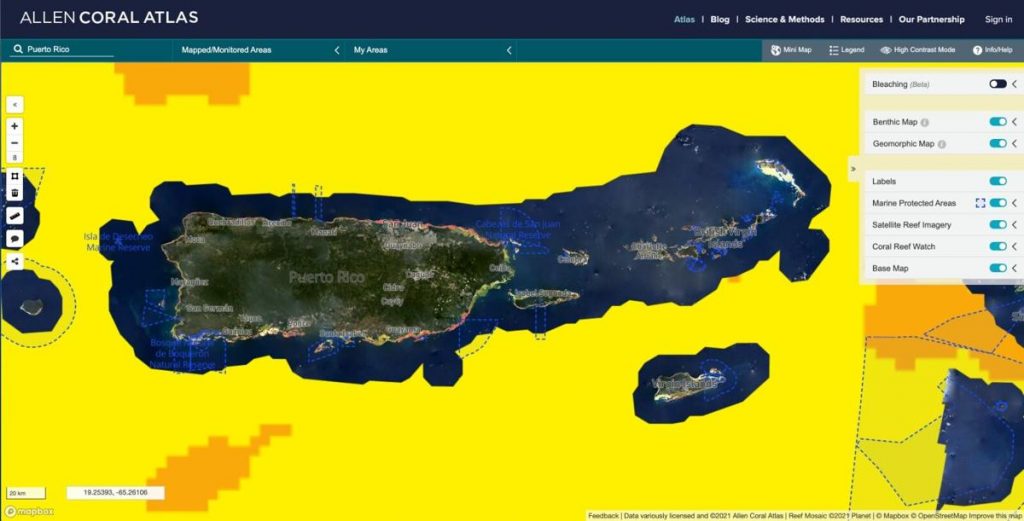This screenshot has height=521, width=1024.
Task: Click the Marine Protected Areas focus icon
Action: pyautogui.click(x=981, y=203)
